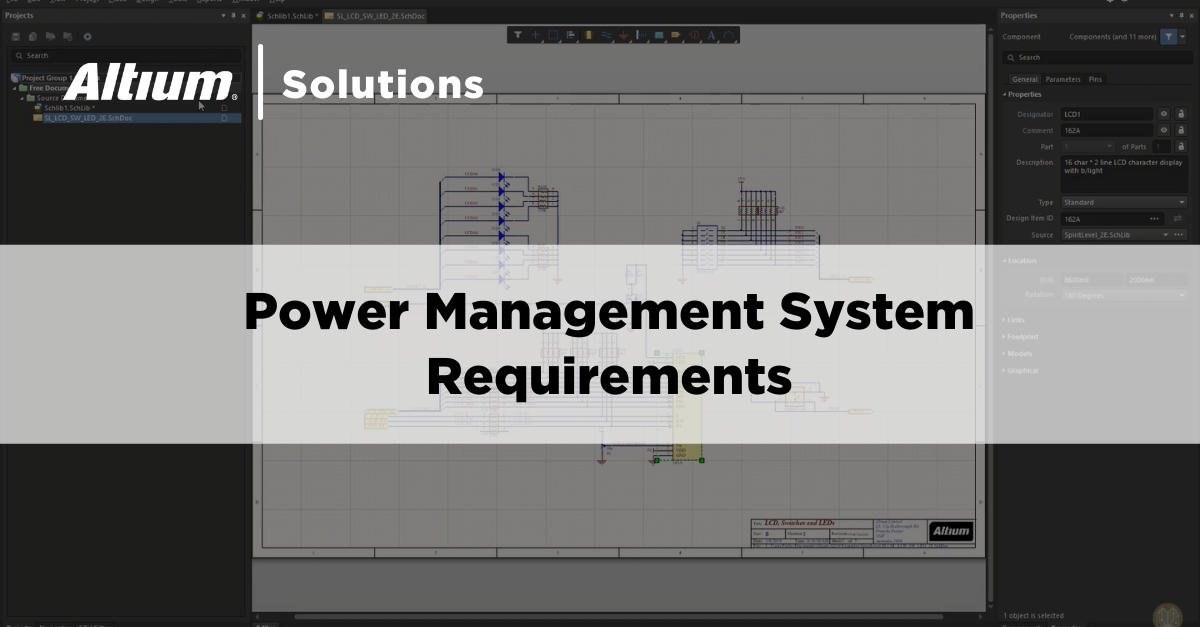Click the Properties panel filter button
This screenshot has width=1200, height=627.
1167,36
